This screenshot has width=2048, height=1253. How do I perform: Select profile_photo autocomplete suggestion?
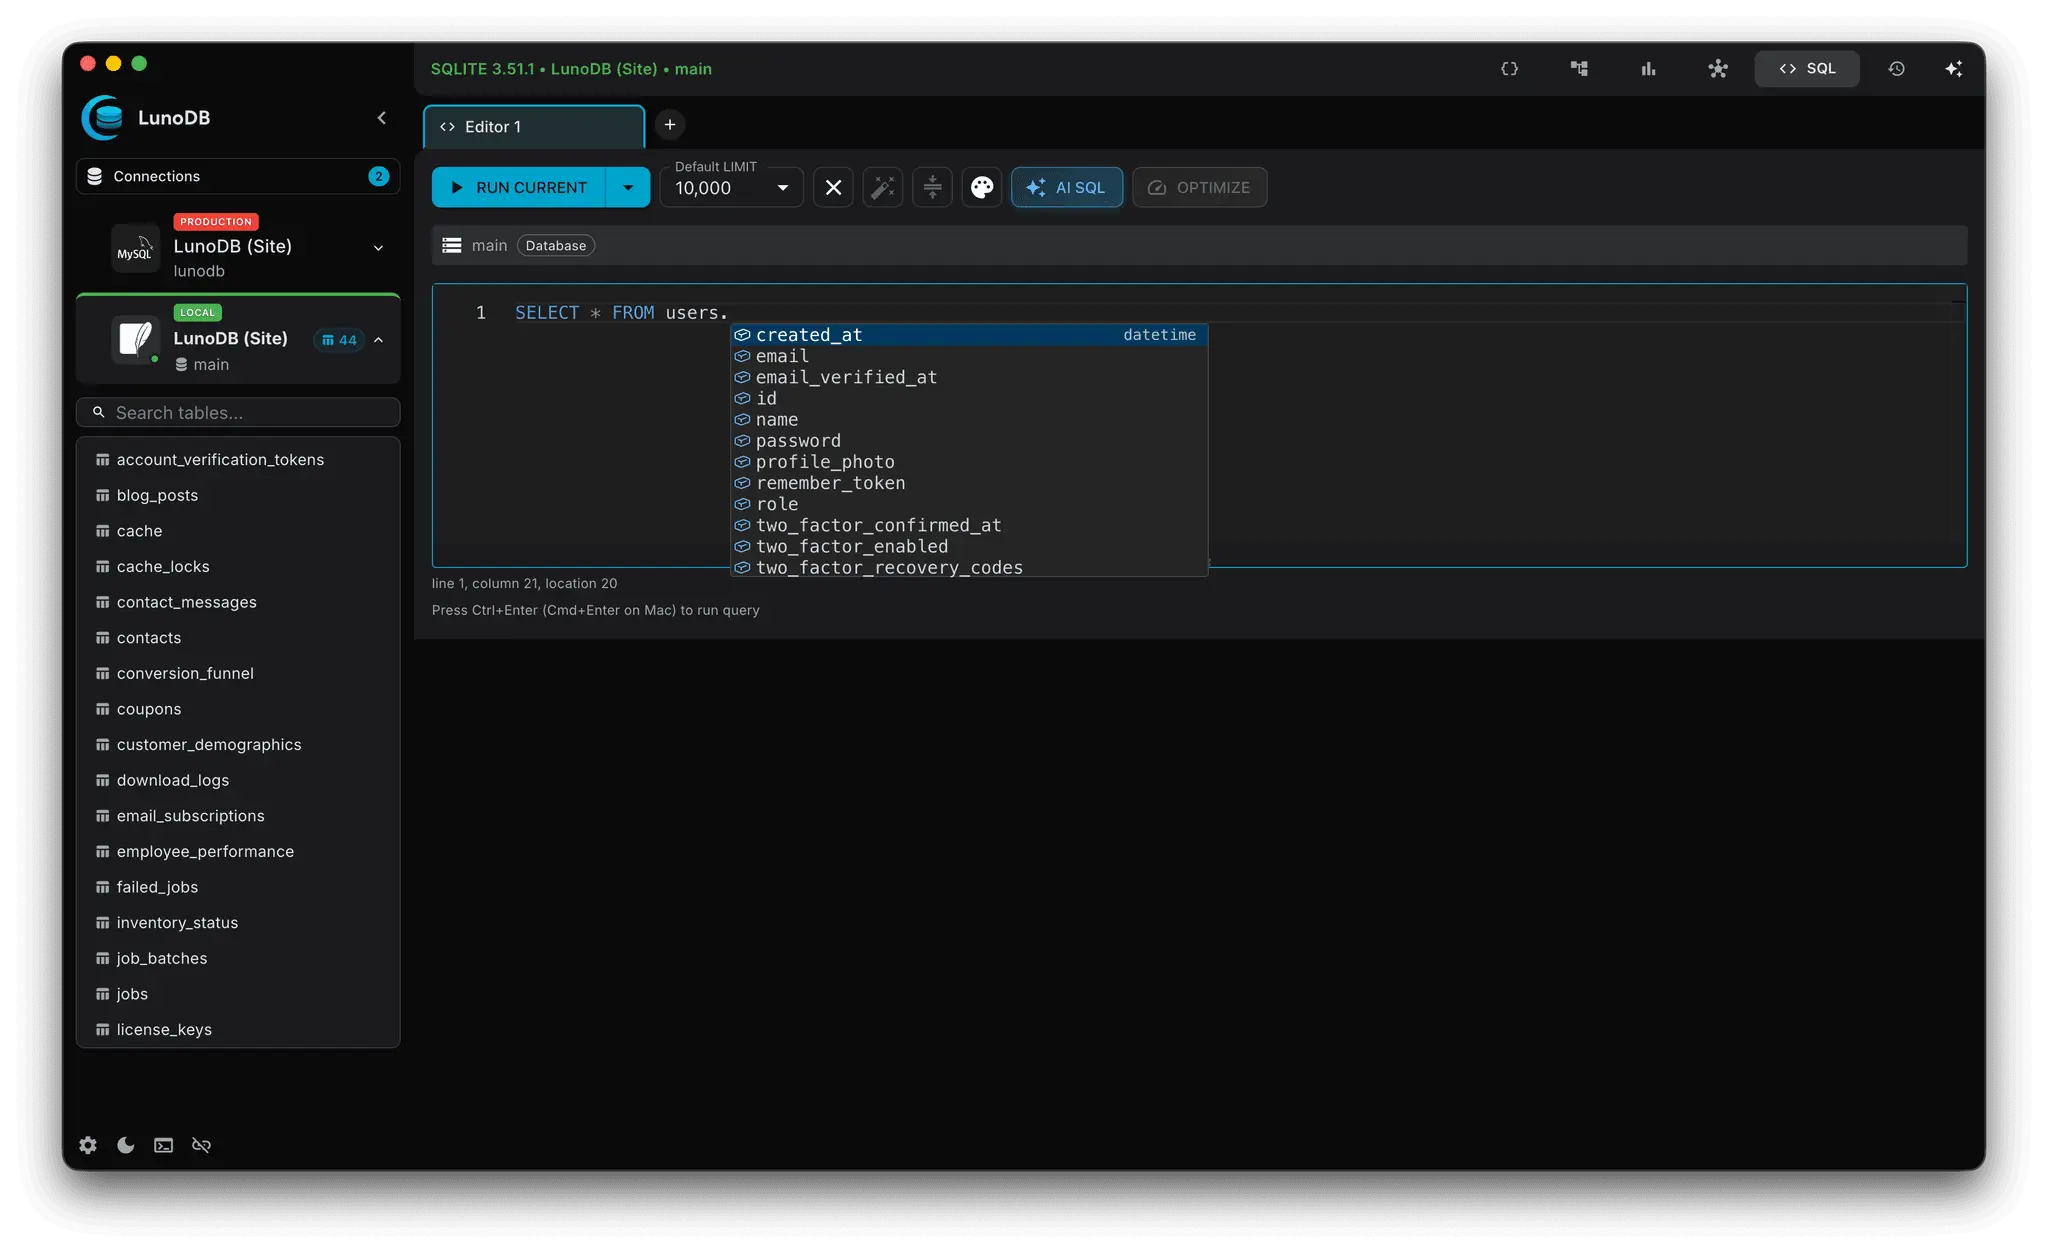969,462
